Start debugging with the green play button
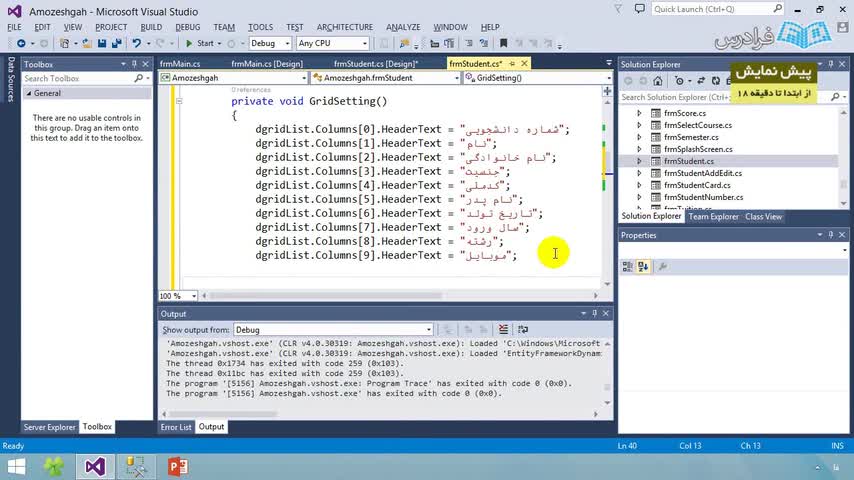 coord(189,43)
